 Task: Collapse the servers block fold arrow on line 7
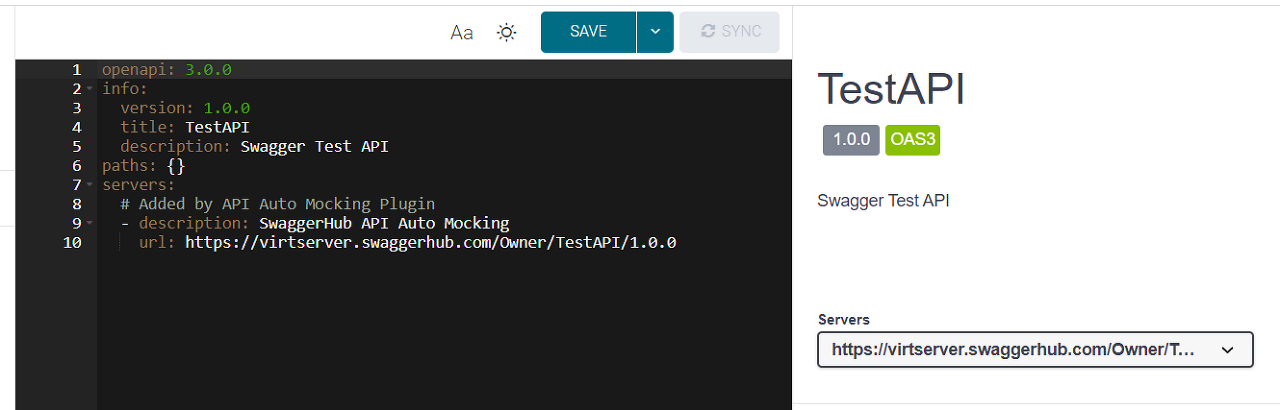[90, 185]
